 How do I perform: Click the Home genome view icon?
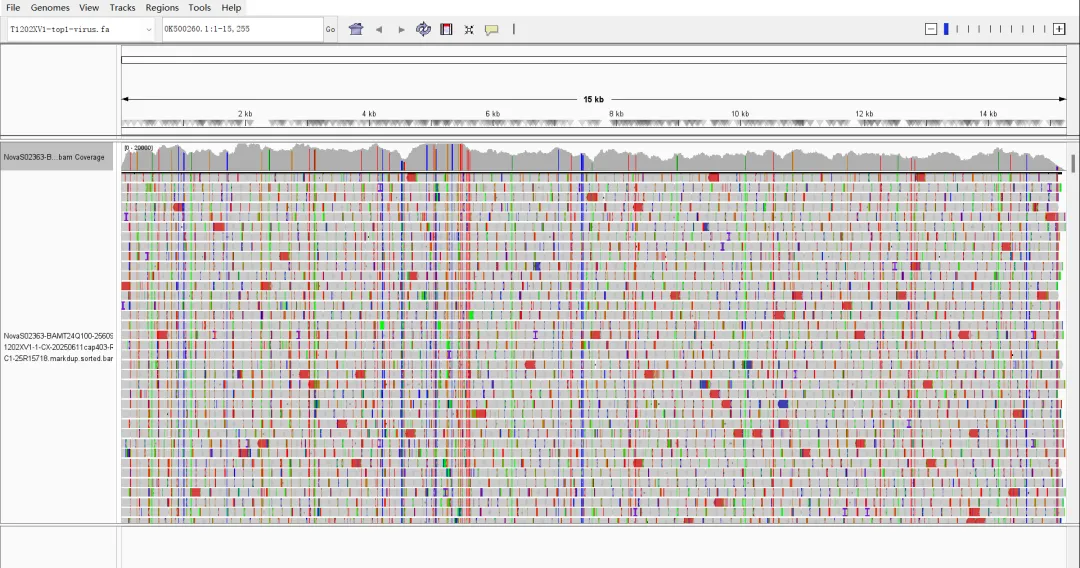click(356, 29)
